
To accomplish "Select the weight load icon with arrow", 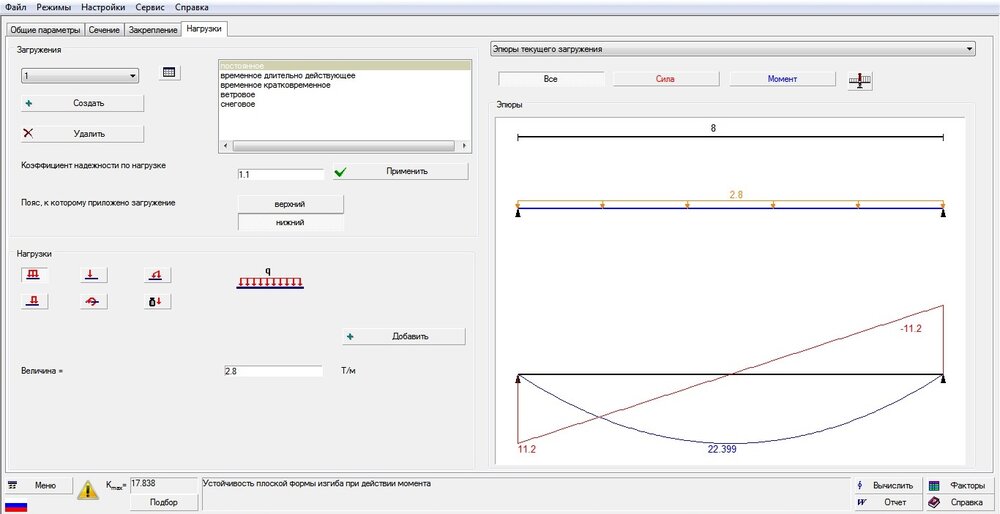I will click(x=158, y=301).
